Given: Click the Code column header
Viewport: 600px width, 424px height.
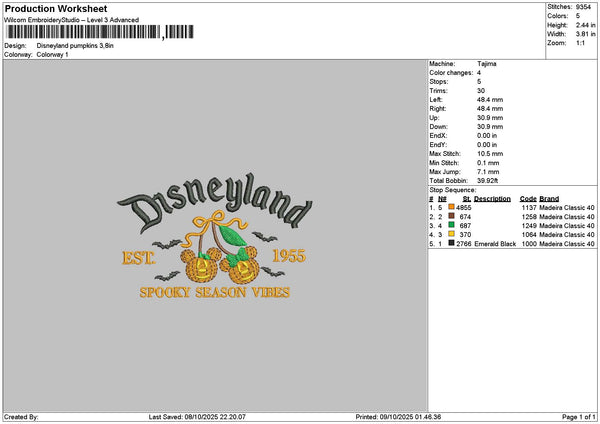Looking at the screenshot, I should 528,199.
